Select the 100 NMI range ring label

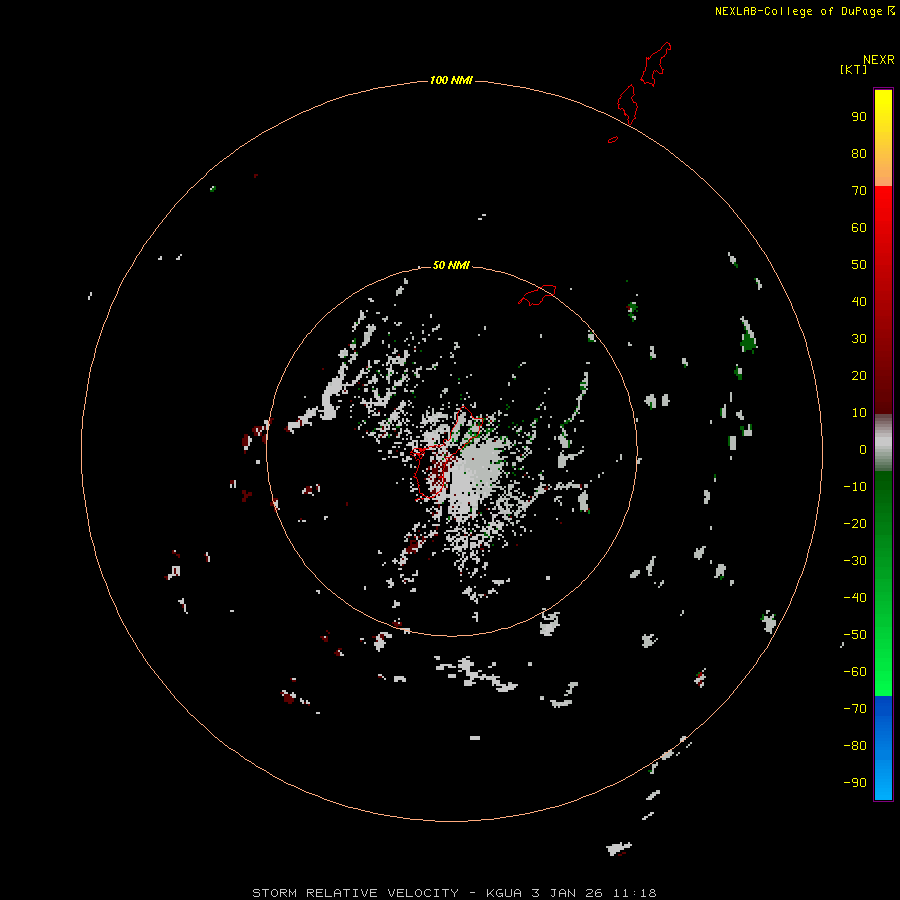(x=451, y=80)
